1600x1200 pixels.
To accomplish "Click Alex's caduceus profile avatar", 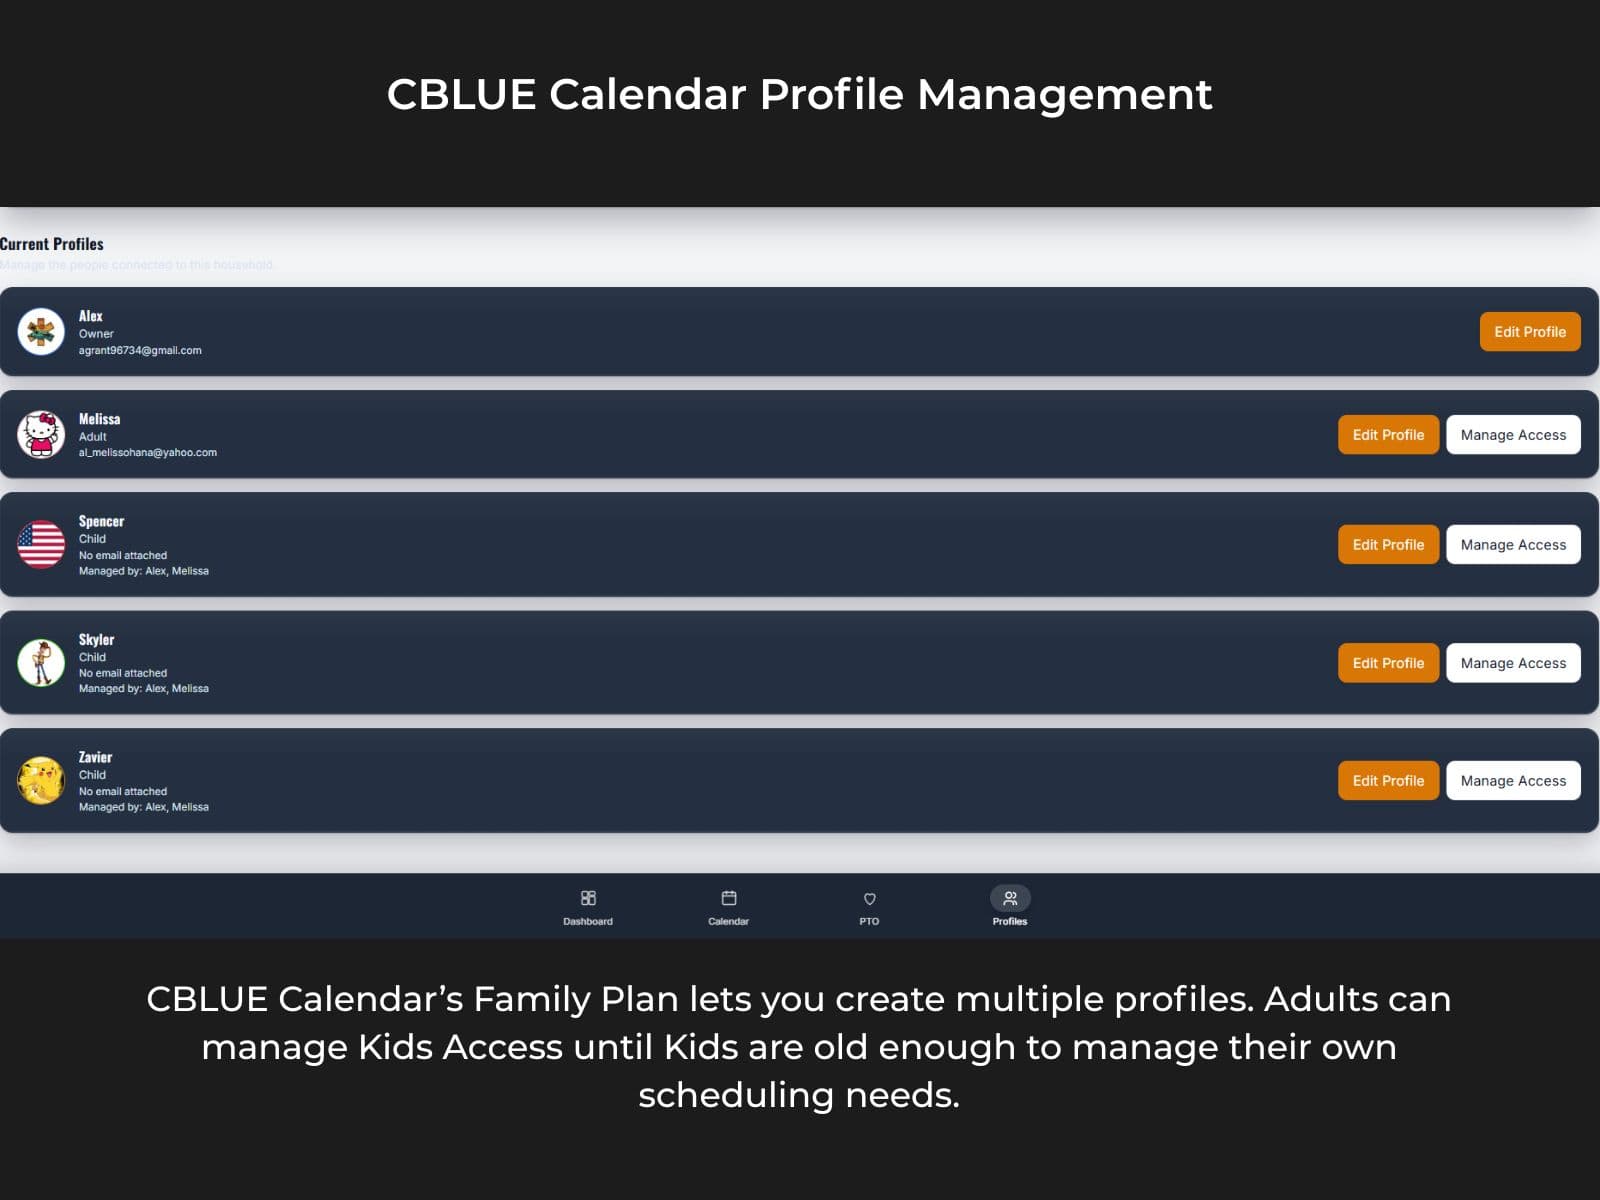I will (x=43, y=332).
